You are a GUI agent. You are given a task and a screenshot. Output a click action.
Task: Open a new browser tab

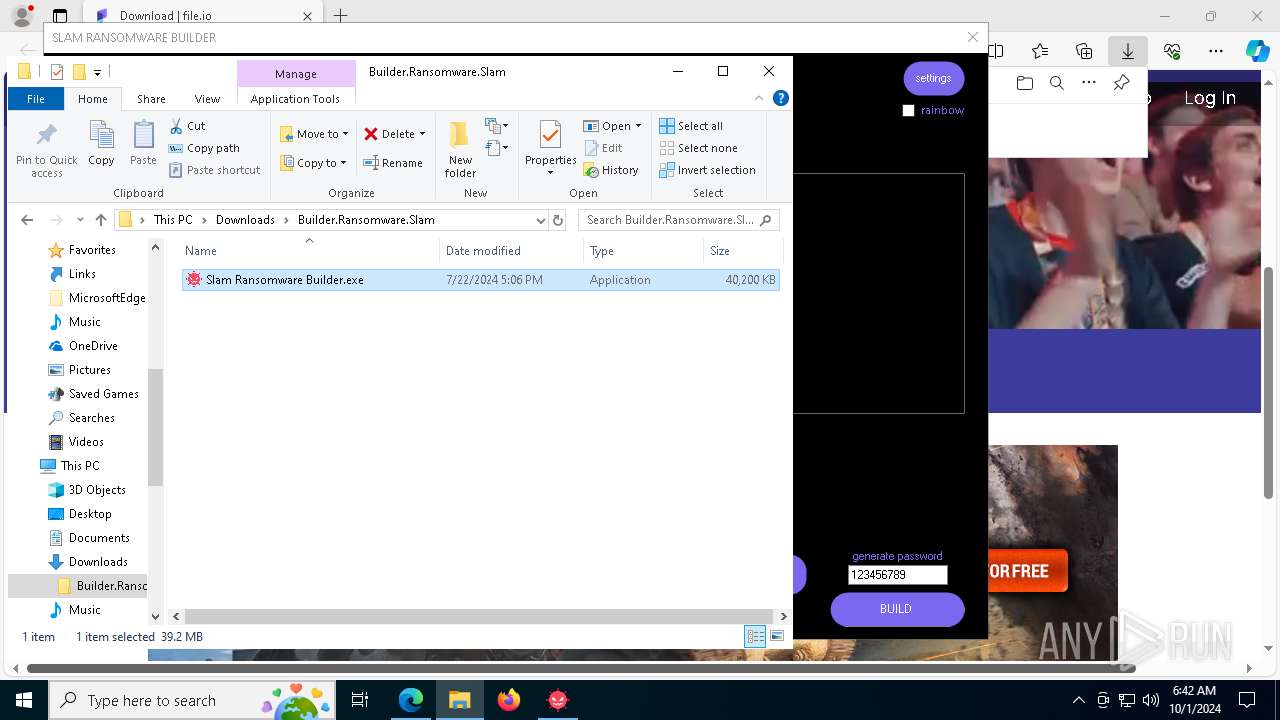pos(341,16)
